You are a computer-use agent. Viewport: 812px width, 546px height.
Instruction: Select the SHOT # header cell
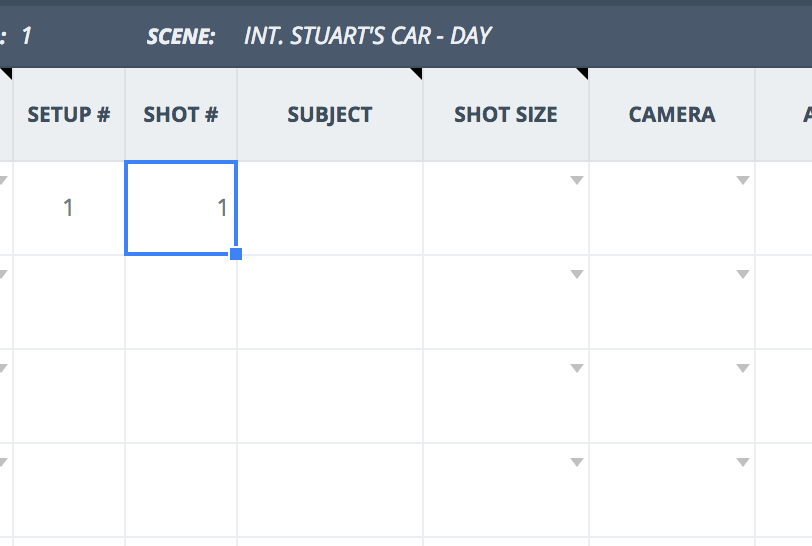(181, 114)
